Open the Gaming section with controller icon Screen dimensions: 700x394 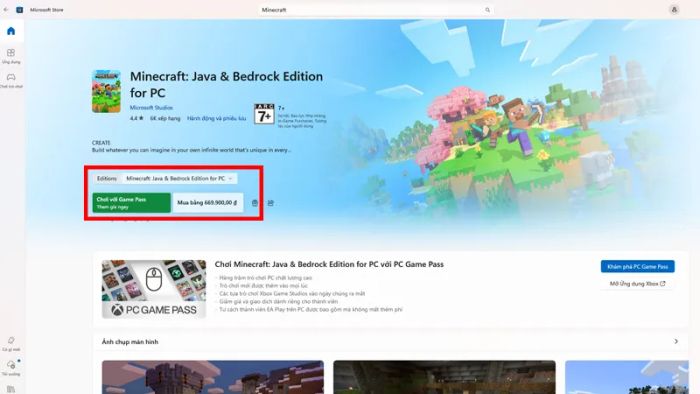click(11, 80)
